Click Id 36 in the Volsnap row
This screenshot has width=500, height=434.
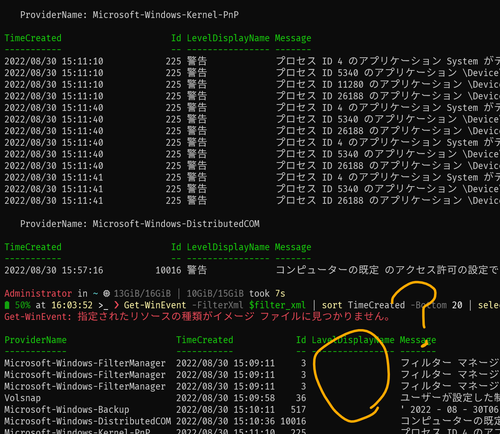pos(301,398)
